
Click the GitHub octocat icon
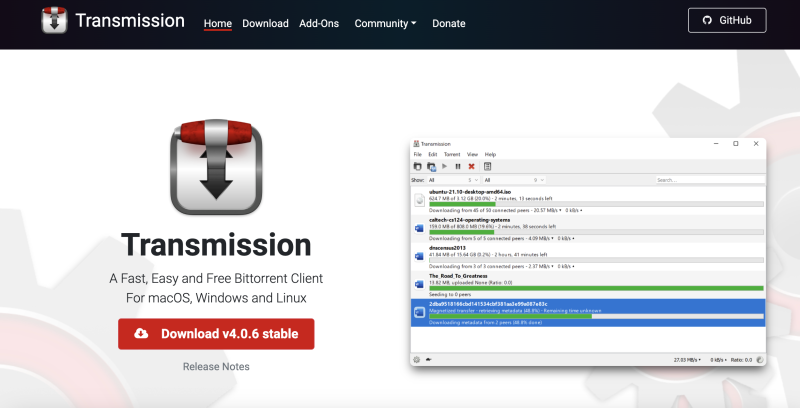tap(707, 20)
